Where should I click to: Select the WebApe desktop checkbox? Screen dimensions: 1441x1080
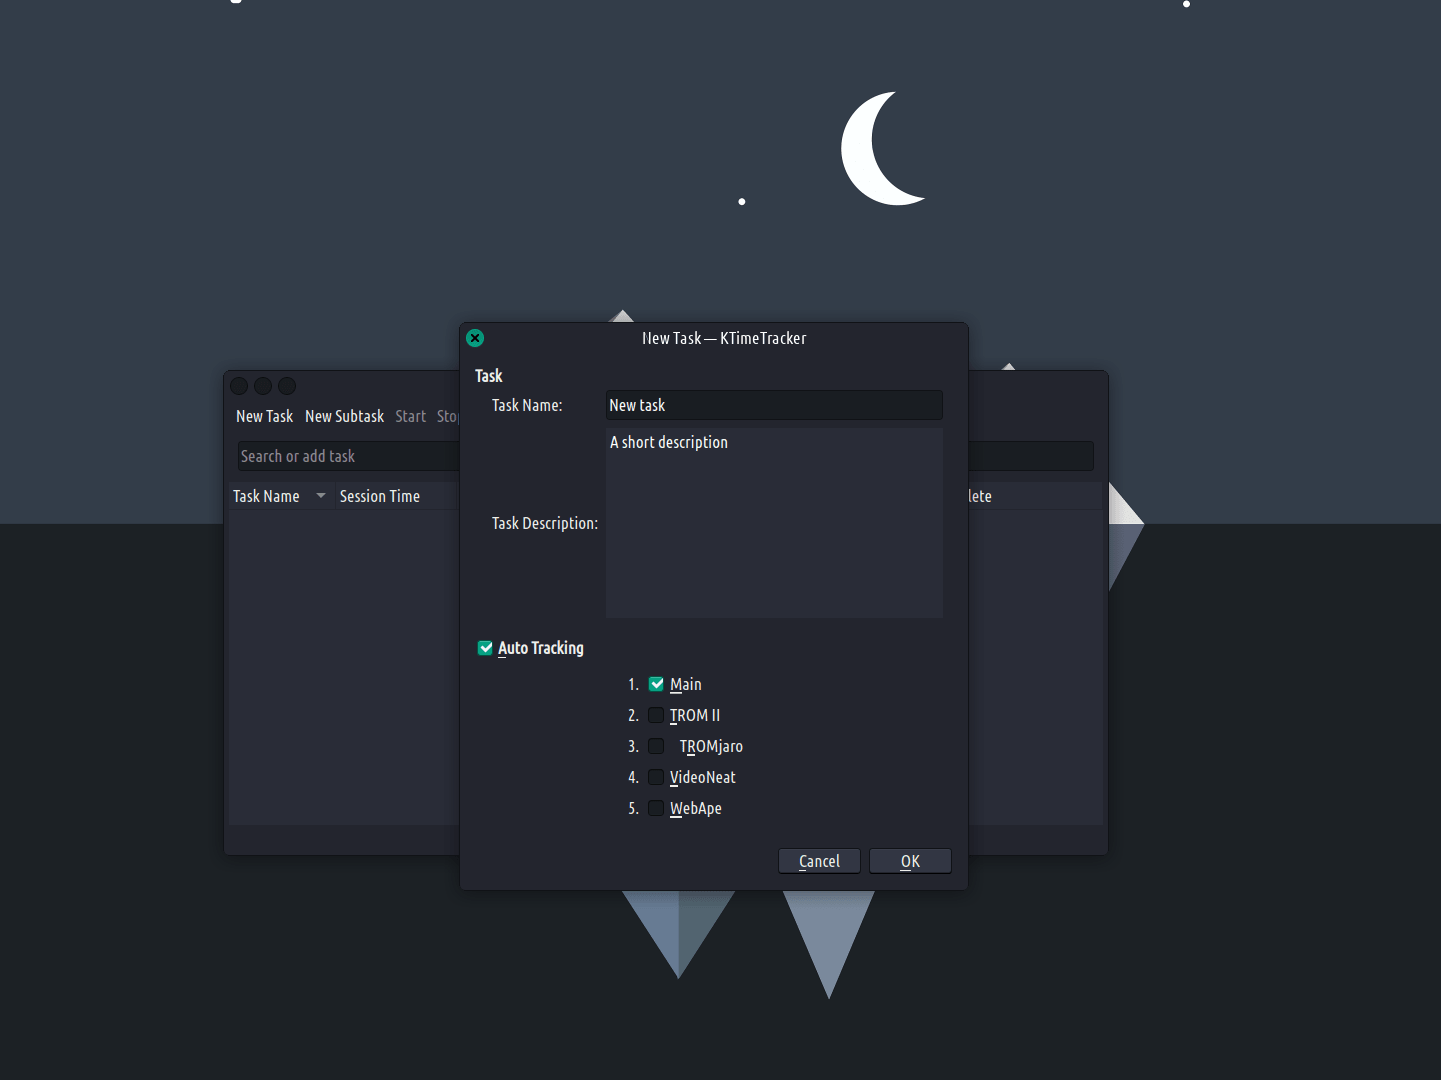pyautogui.click(x=656, y=808)
